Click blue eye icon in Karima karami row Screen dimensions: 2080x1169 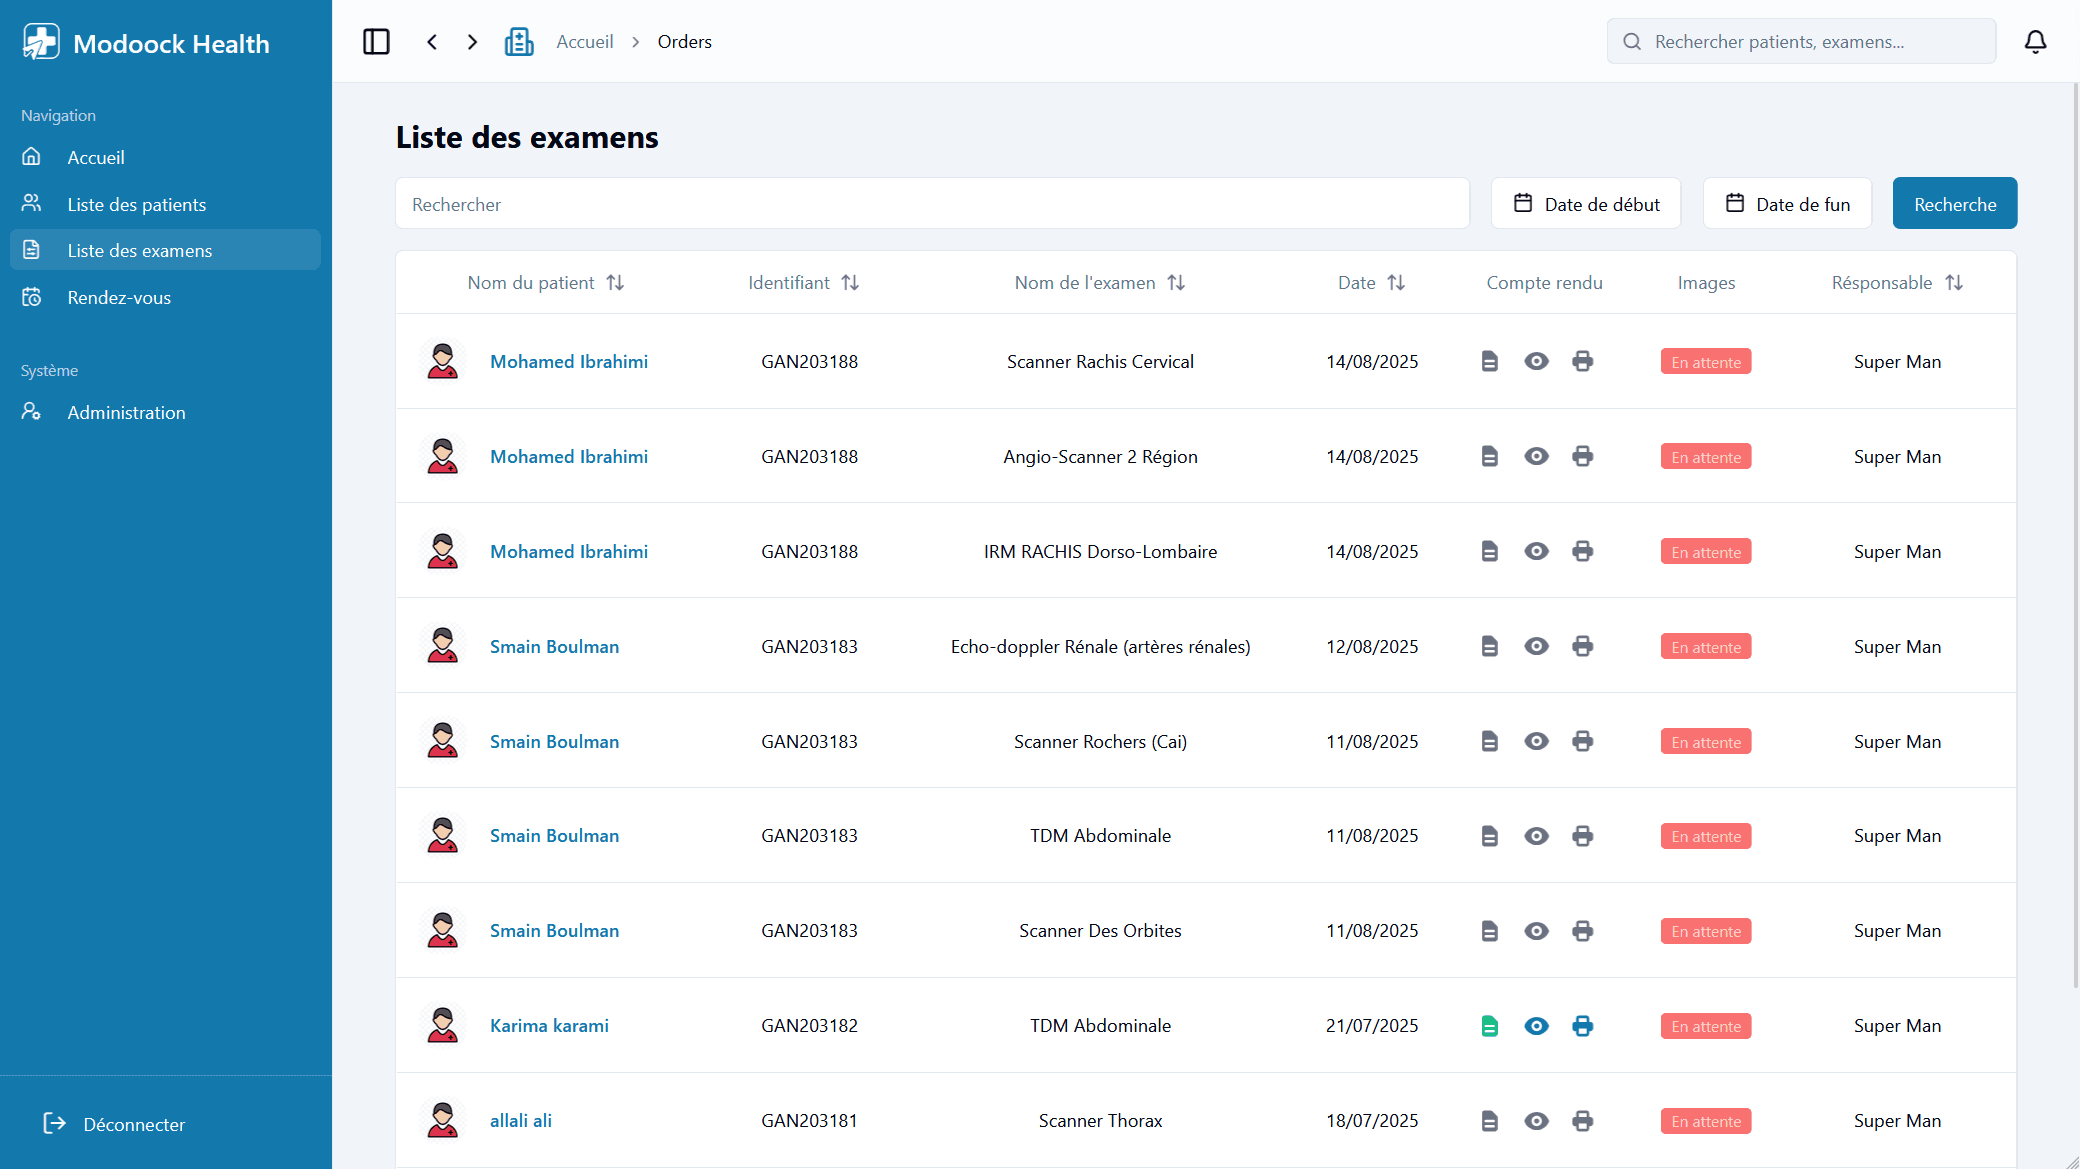pyautogui.click(x=1536, y=1026)
